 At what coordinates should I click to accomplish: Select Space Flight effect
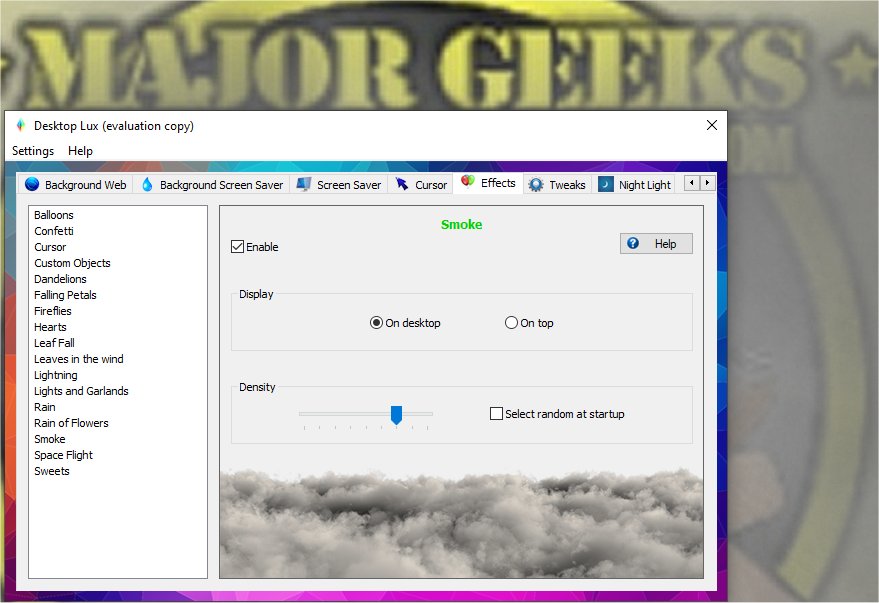coord(63,455)
